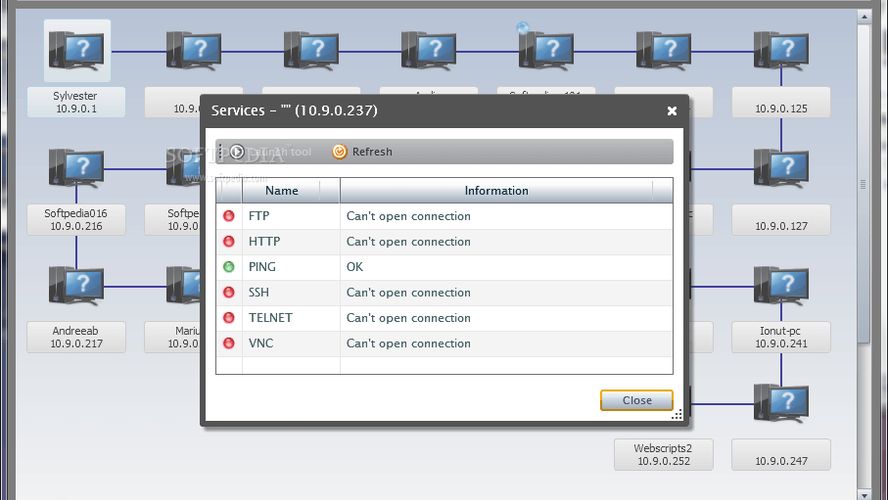
Task: Select the FTP service row name
Action: (259, 216)
